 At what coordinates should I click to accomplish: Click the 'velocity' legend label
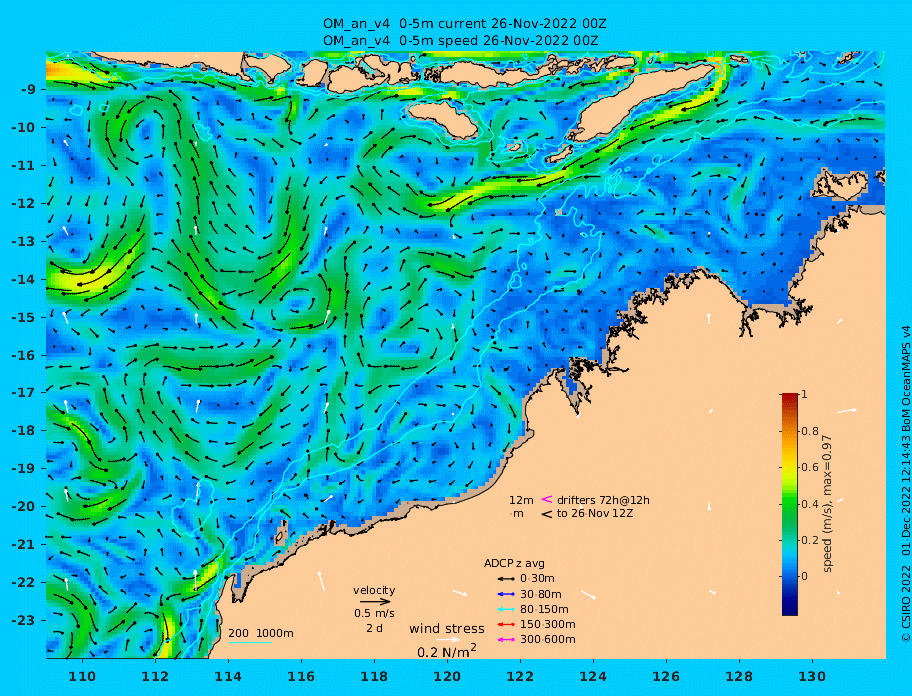[374, 590]
